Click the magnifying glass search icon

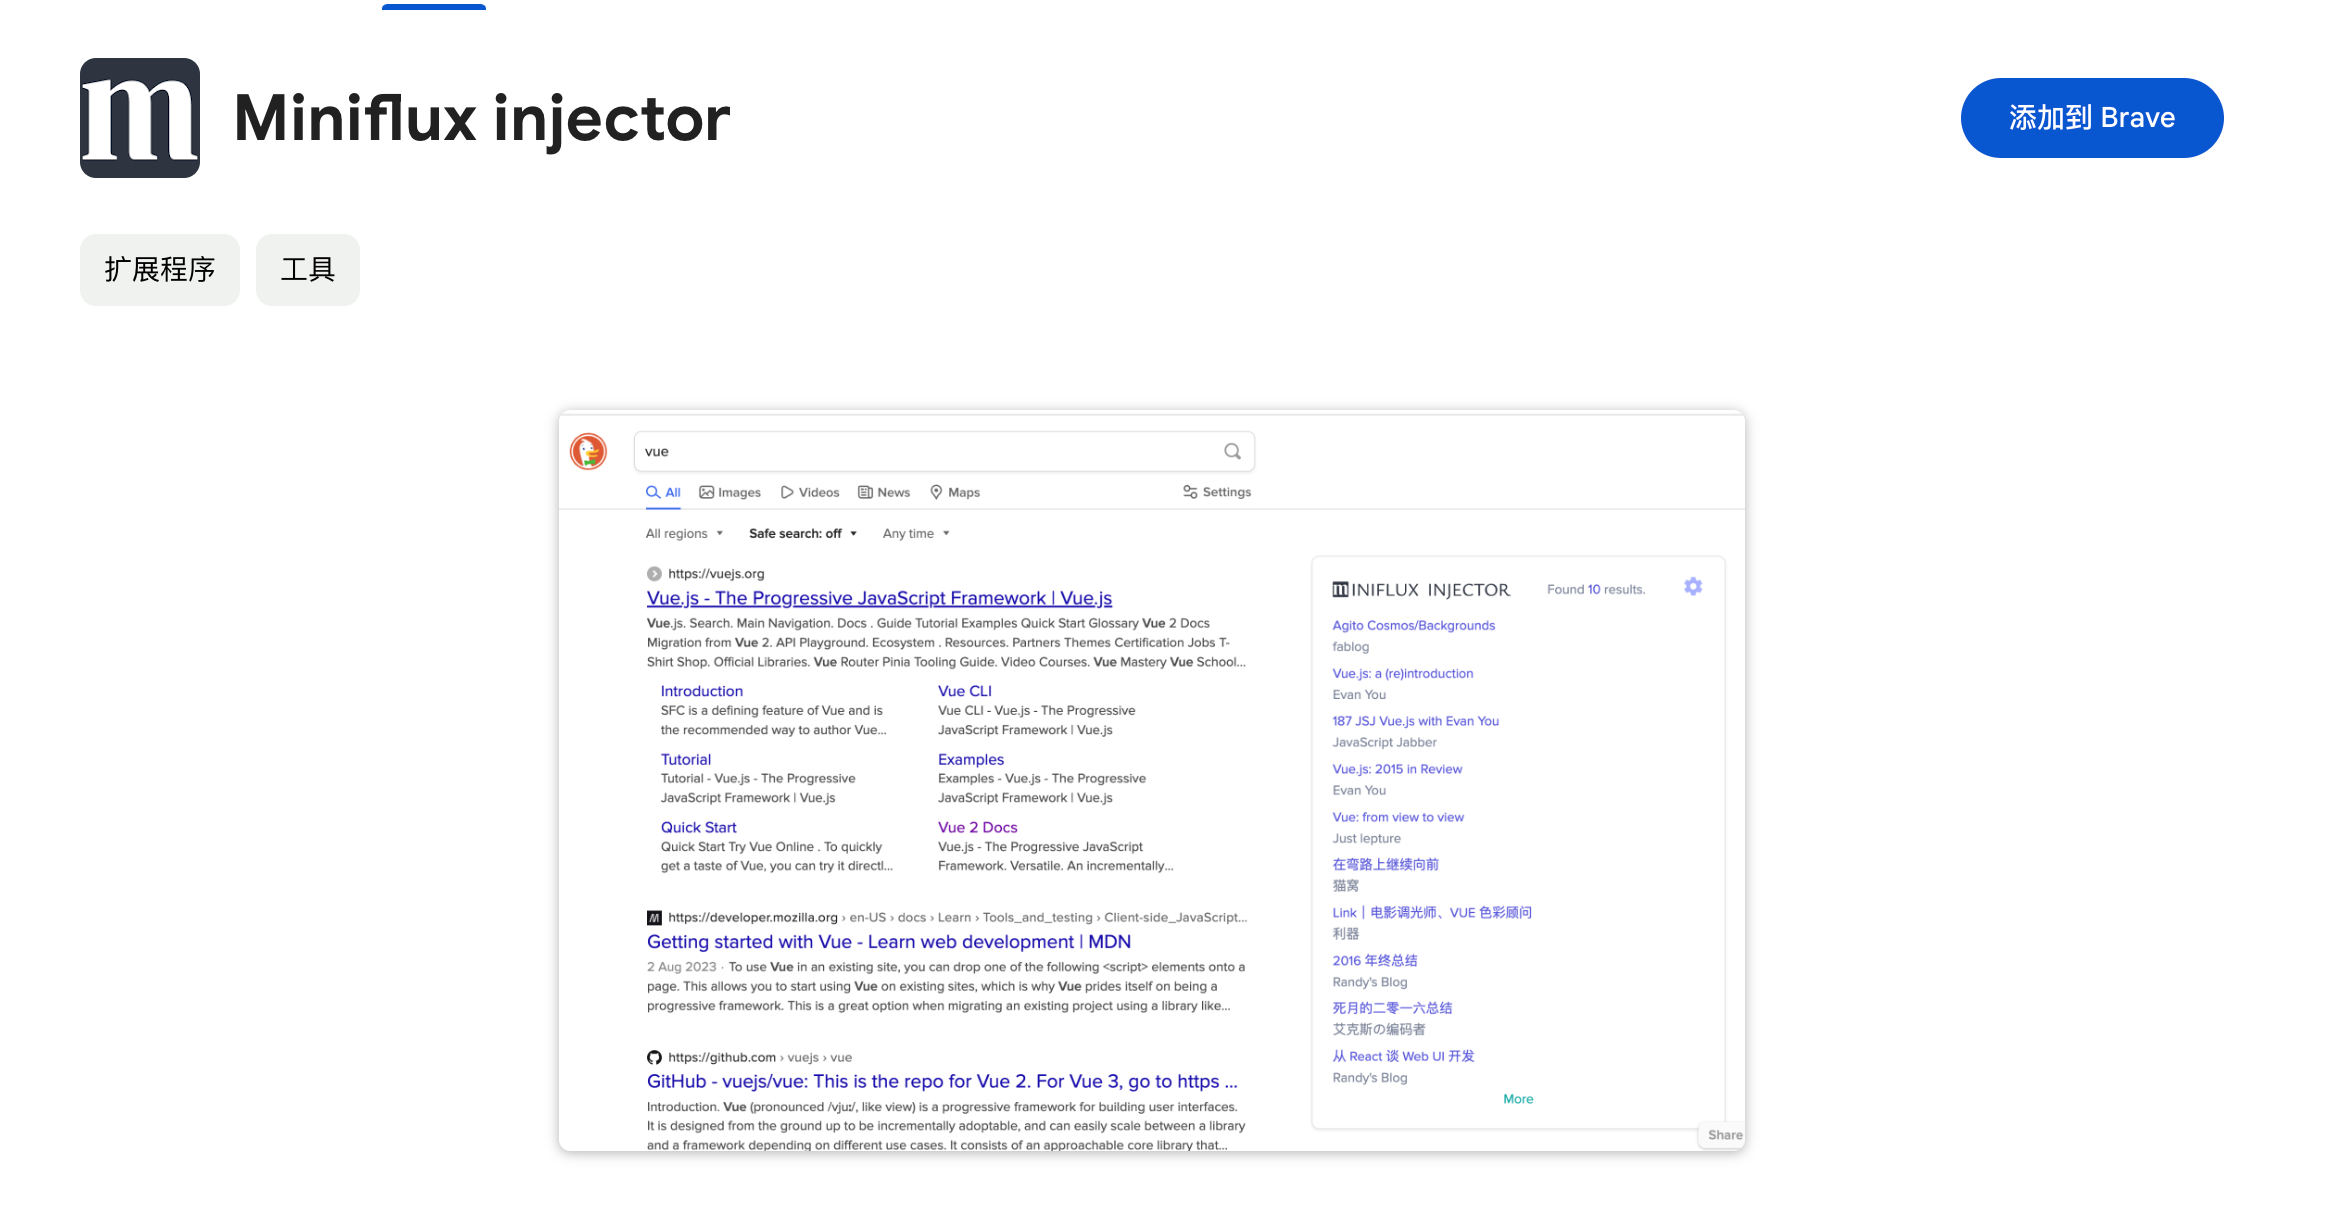pyautogui.click(x=1232, y=451)
